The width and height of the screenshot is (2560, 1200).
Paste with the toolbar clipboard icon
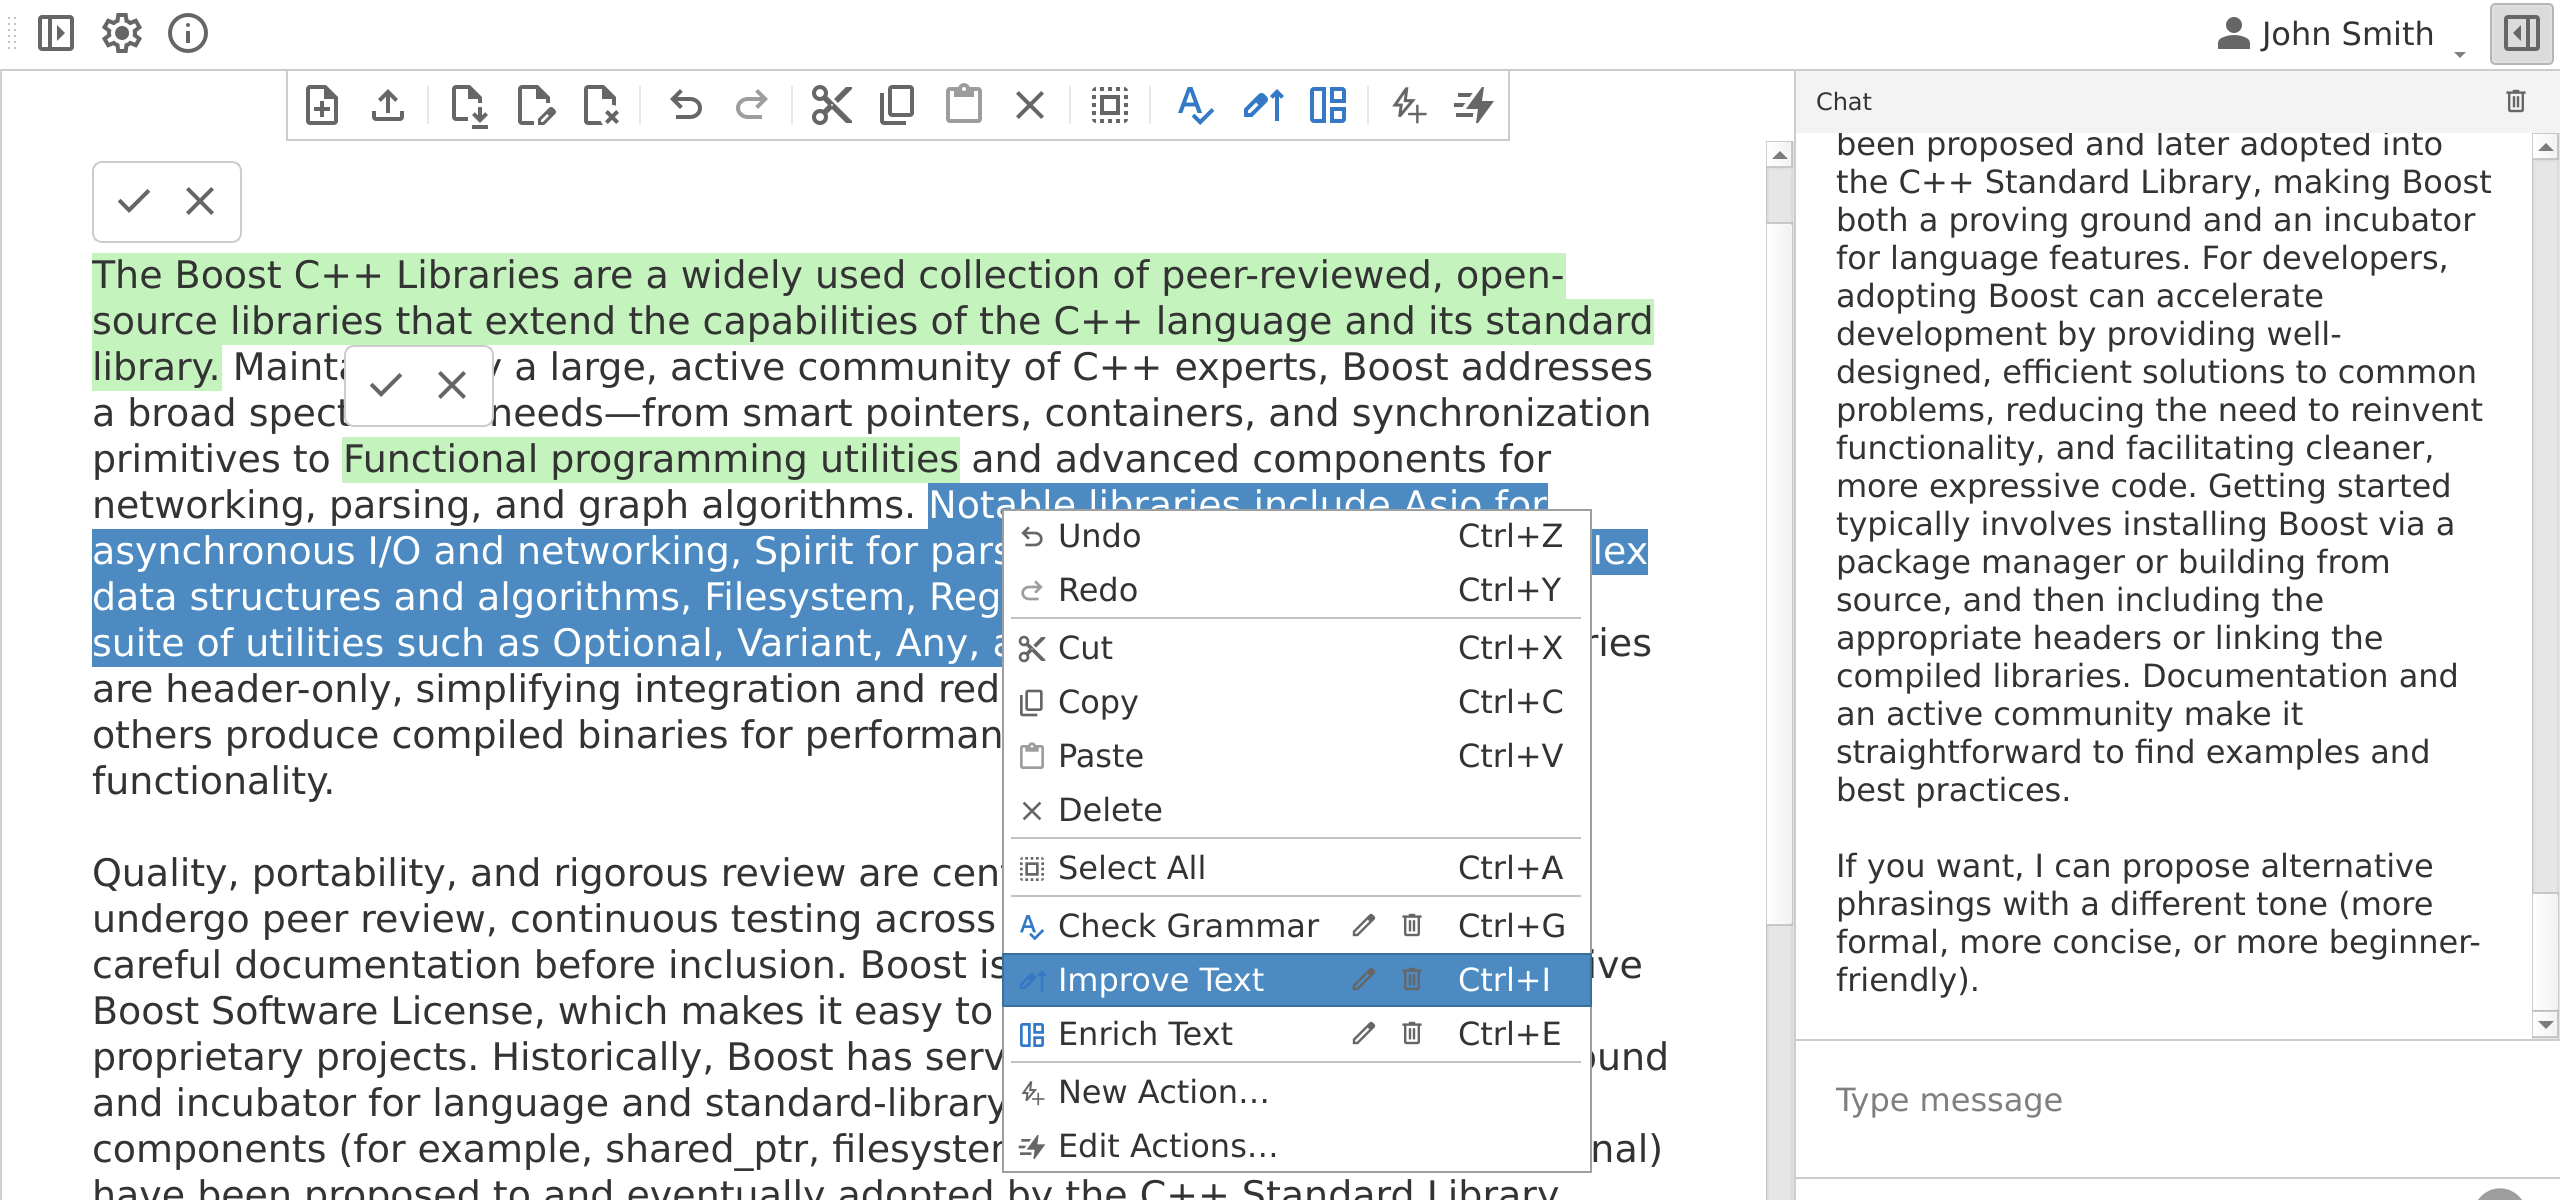[x=963, y=105]
